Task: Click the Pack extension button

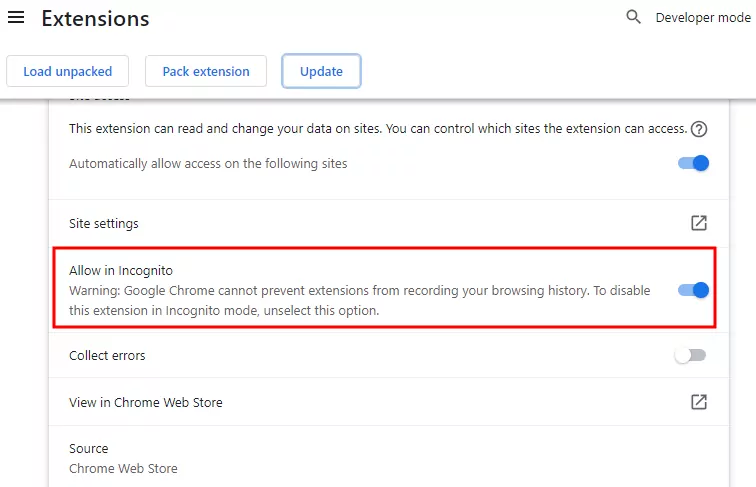Action: (x=206, y=71)
